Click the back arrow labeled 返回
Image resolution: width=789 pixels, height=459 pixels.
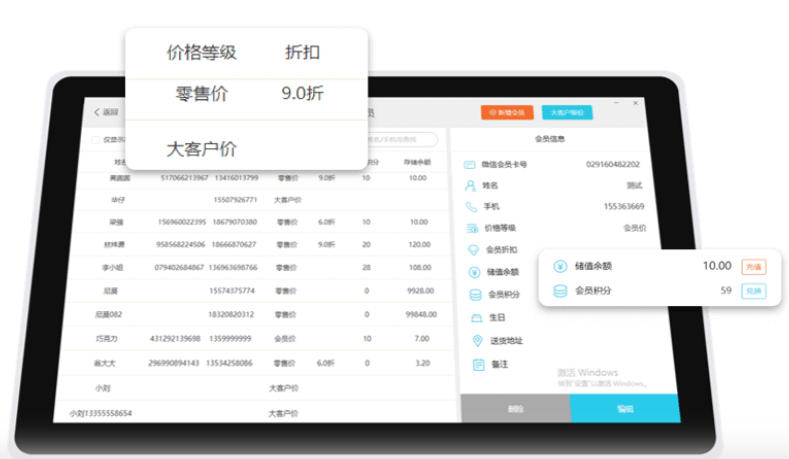tap(106, 112)
